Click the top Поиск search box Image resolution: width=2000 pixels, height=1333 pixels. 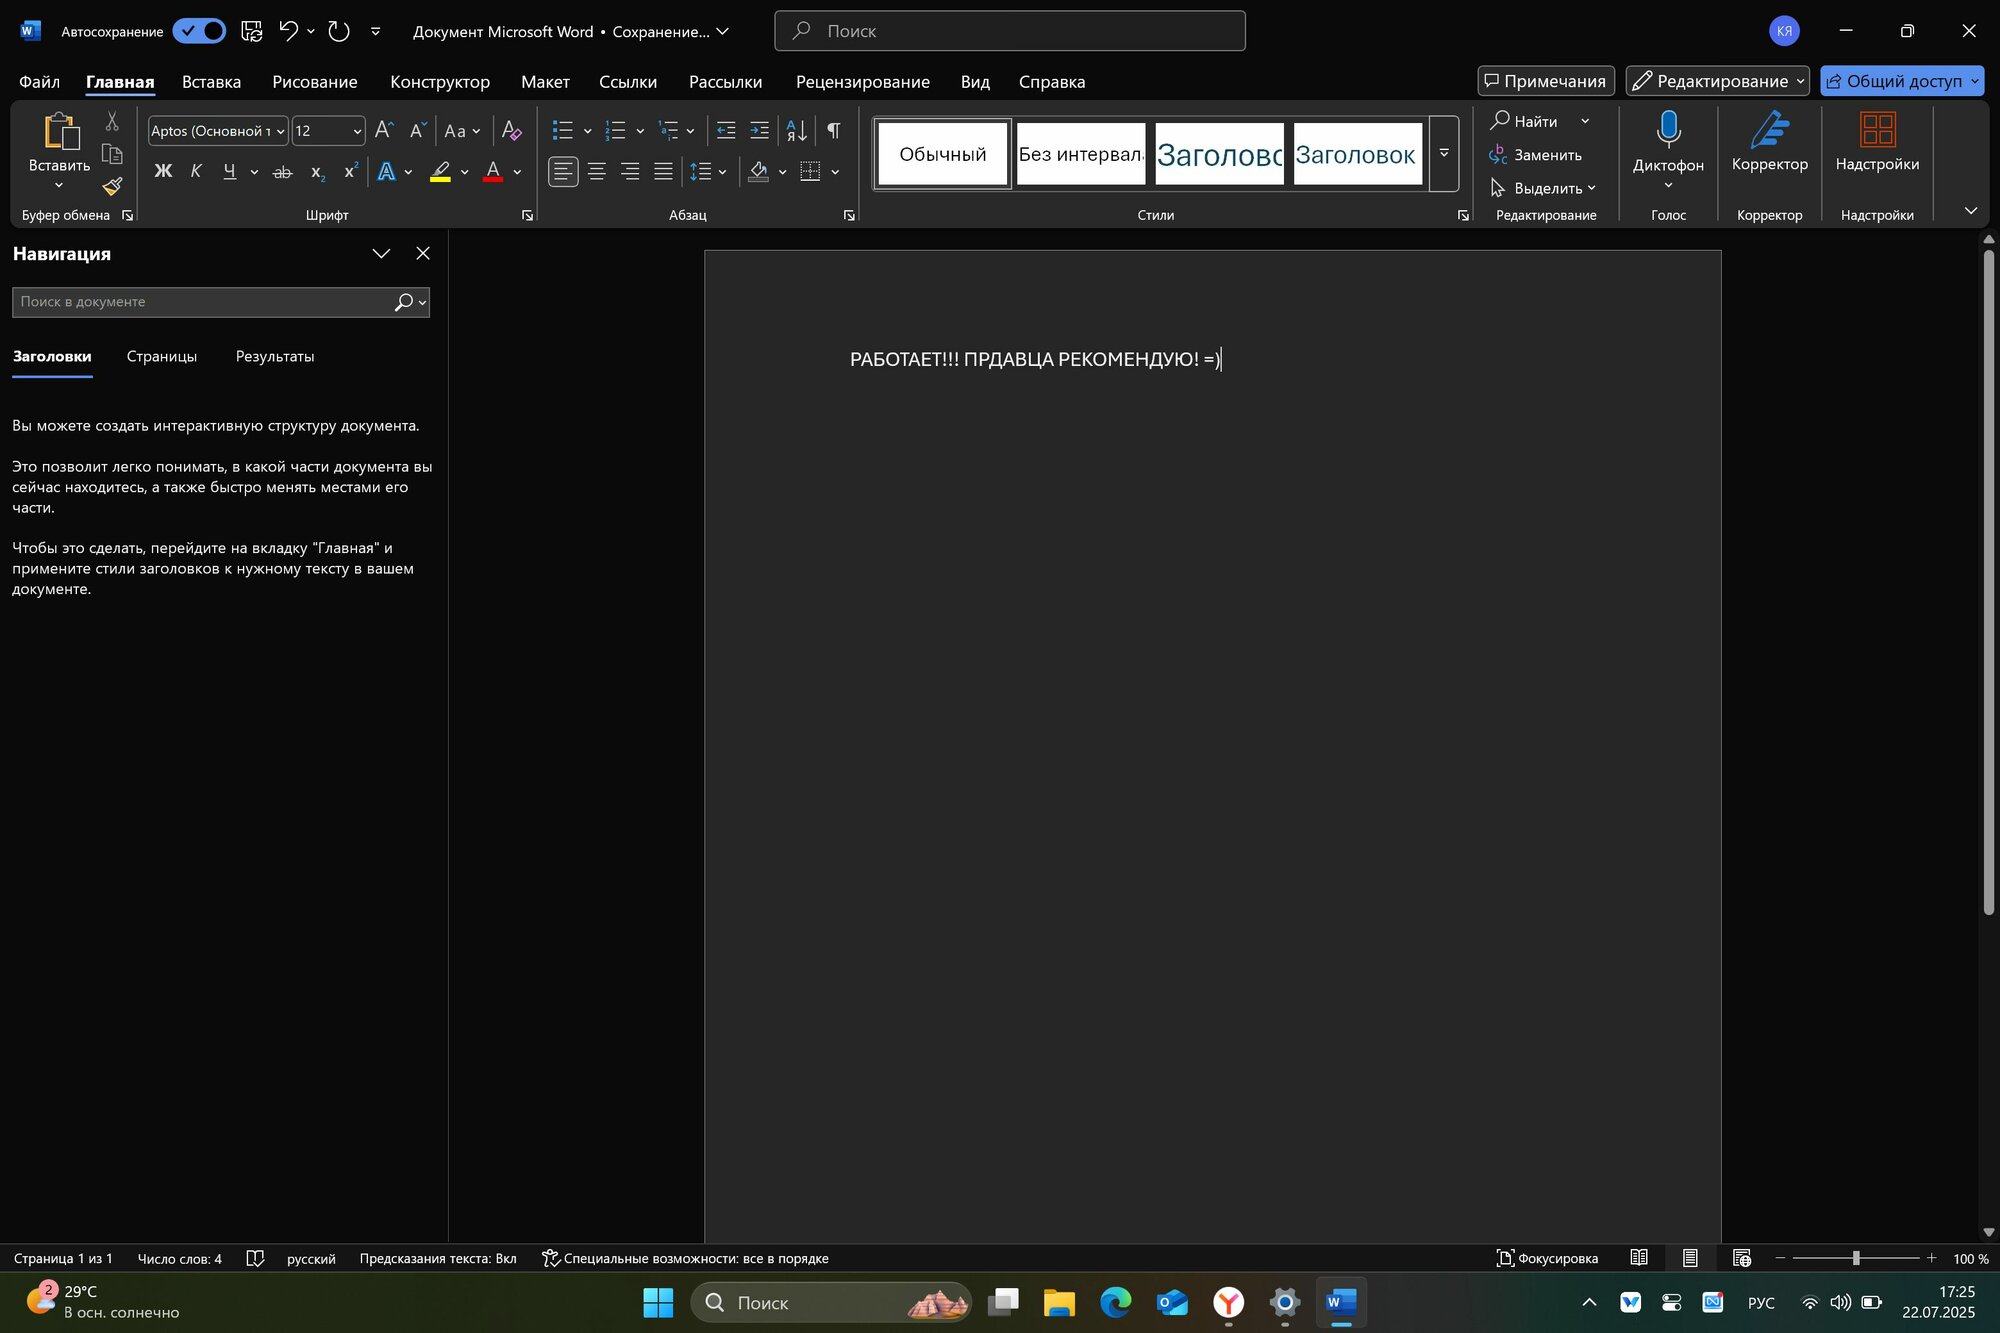(1010, 31)
